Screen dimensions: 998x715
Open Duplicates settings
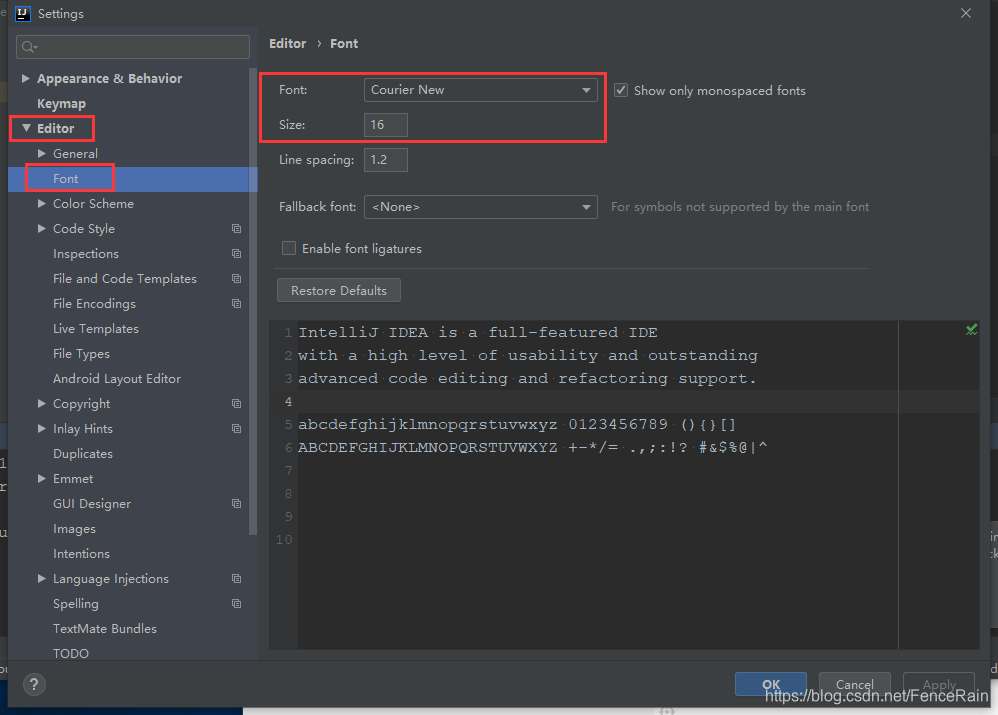(x=83, y=453)
